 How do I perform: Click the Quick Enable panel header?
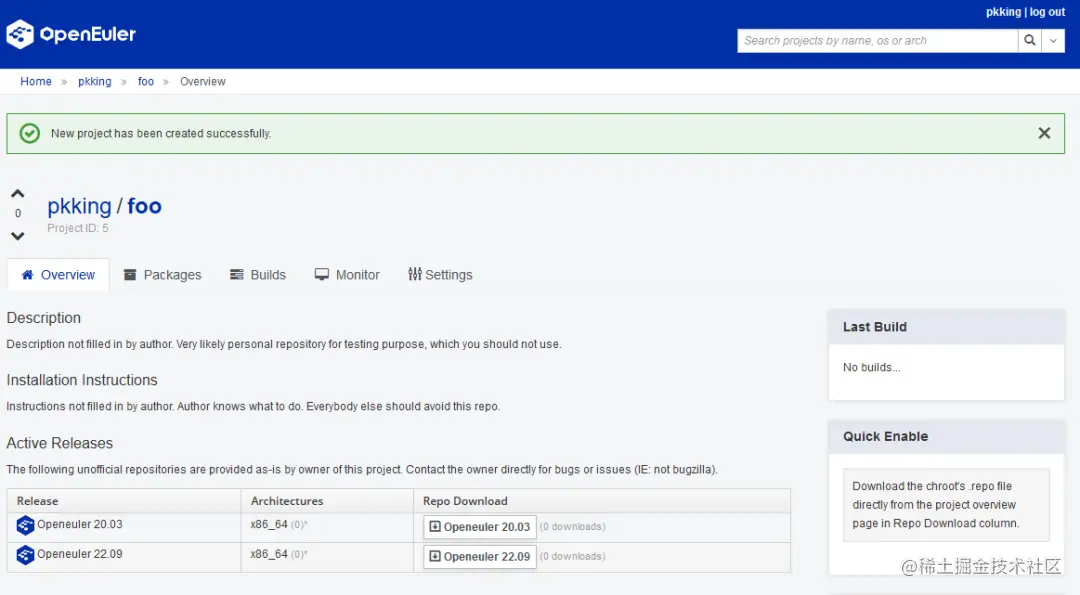click(x=946, y=437)
